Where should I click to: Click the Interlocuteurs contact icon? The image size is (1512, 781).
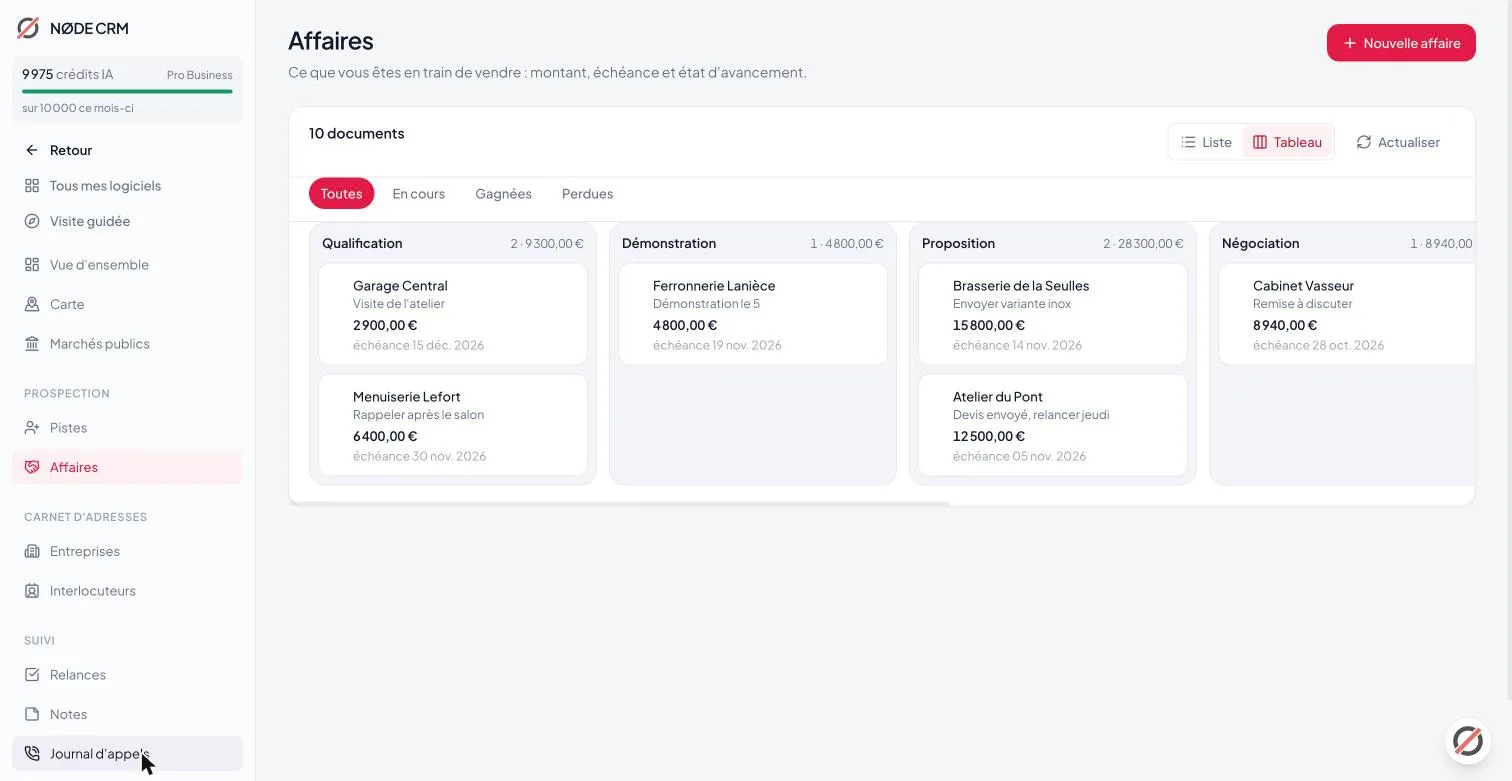coord(32,591)
